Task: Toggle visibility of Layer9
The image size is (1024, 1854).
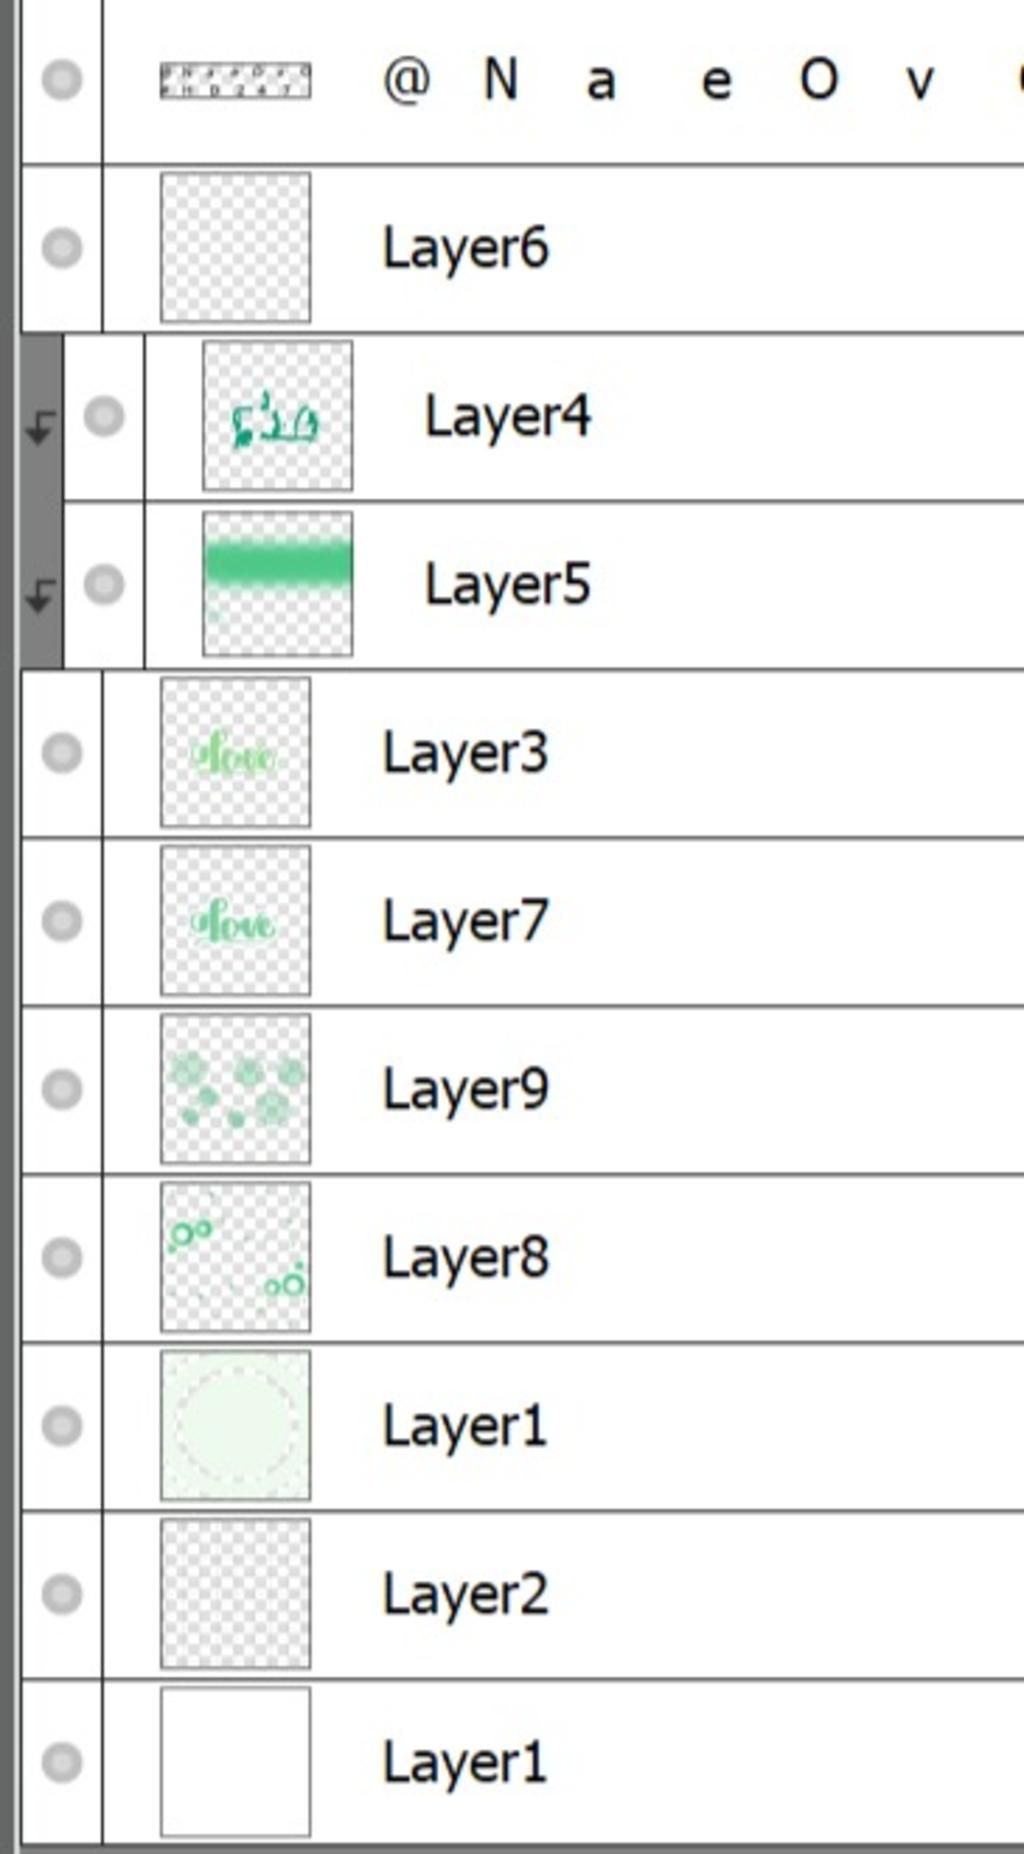Action: pos(62,1088)
